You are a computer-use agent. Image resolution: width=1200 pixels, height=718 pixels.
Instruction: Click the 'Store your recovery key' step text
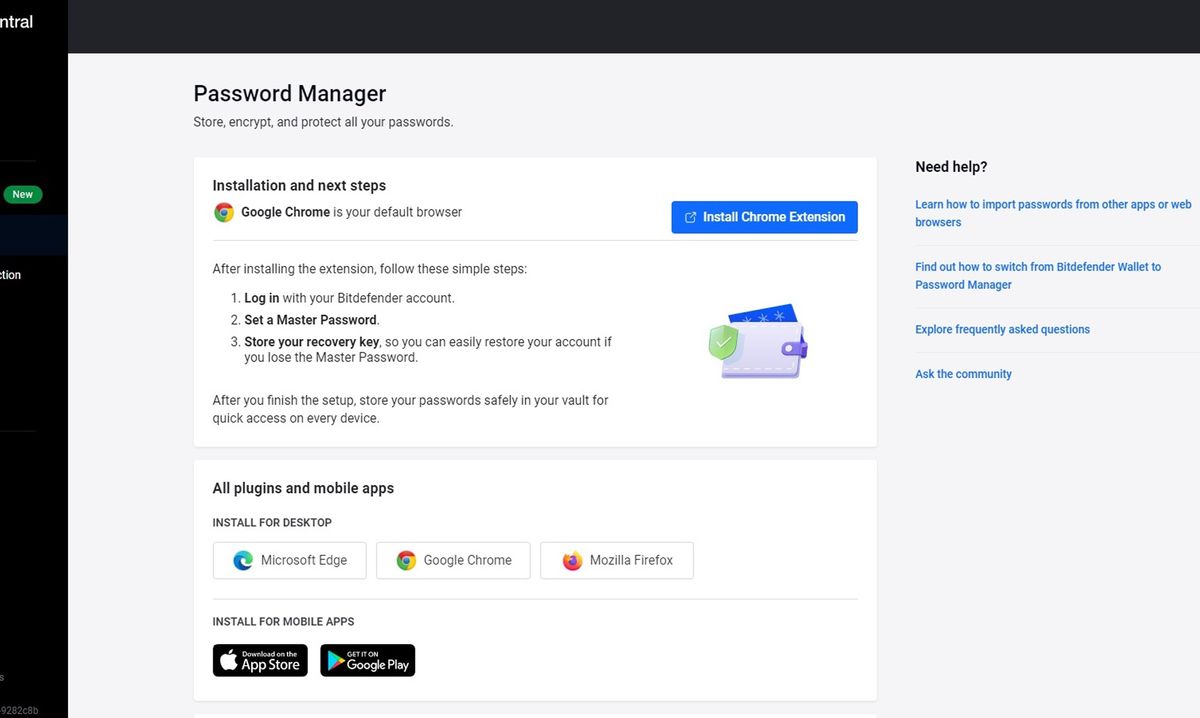coord(428,350)
